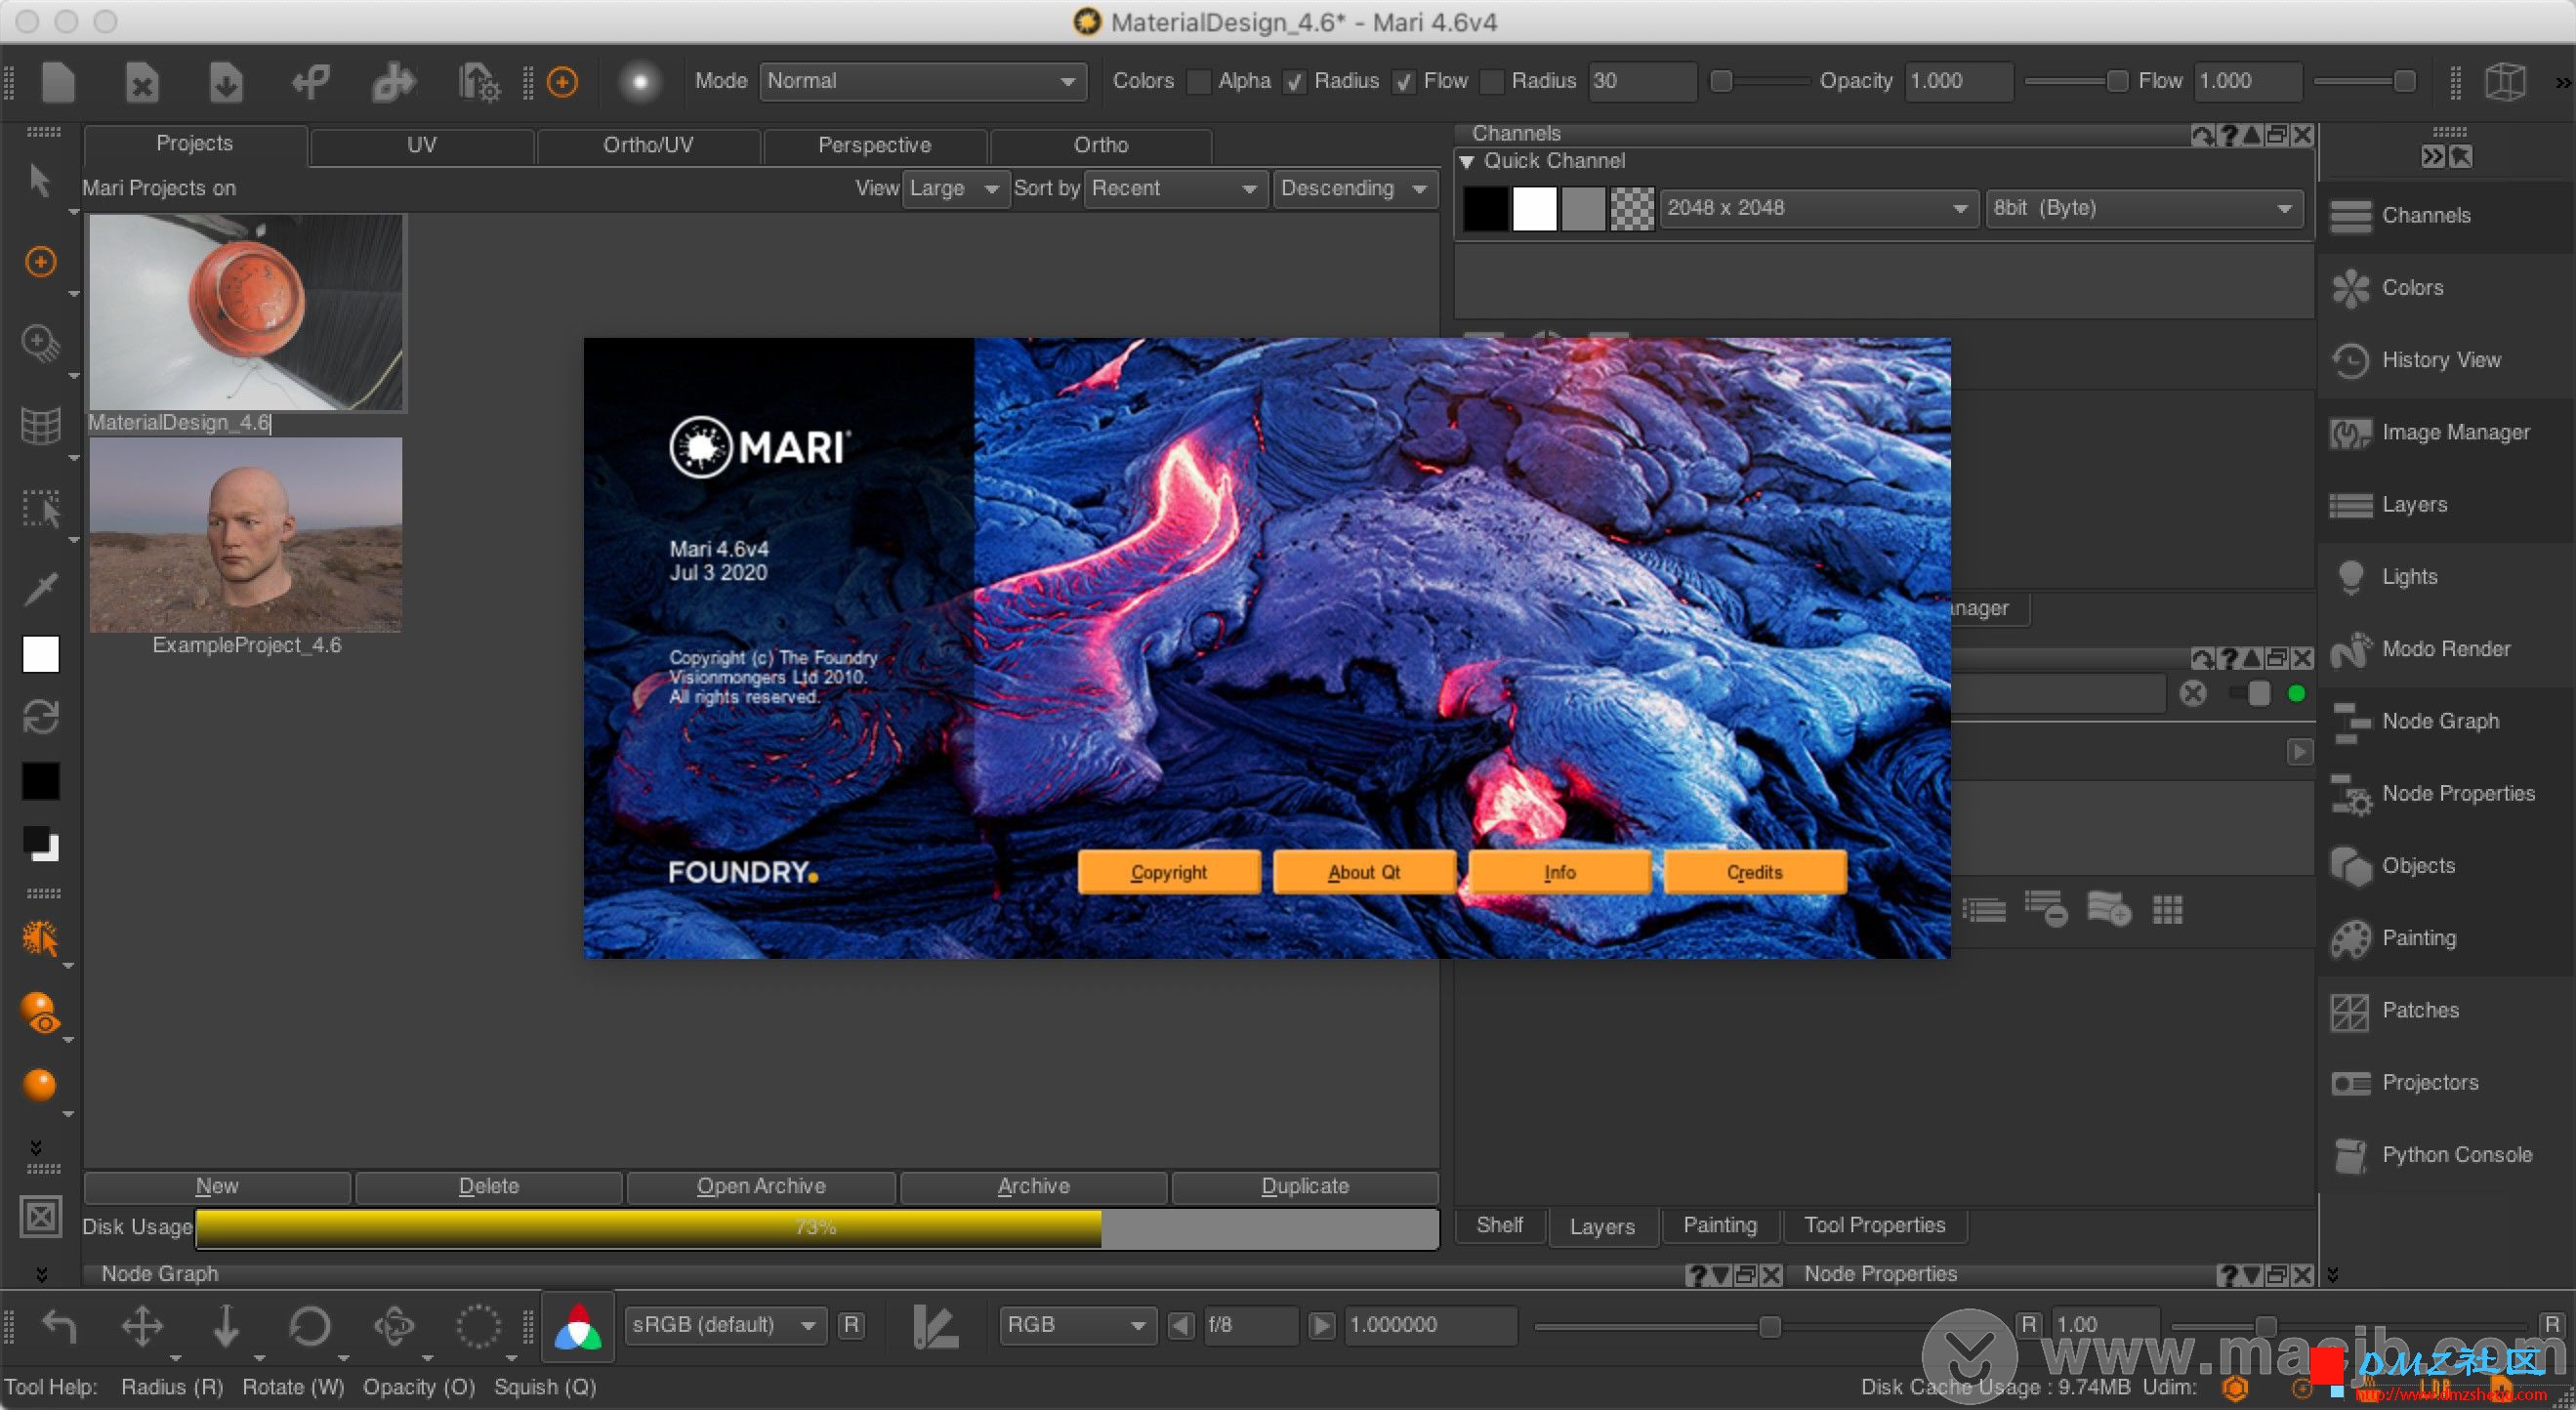Click the undo curved arrow in bottom toolbar
This screenshot has height=1410, width=2576.
point(59,1326)
